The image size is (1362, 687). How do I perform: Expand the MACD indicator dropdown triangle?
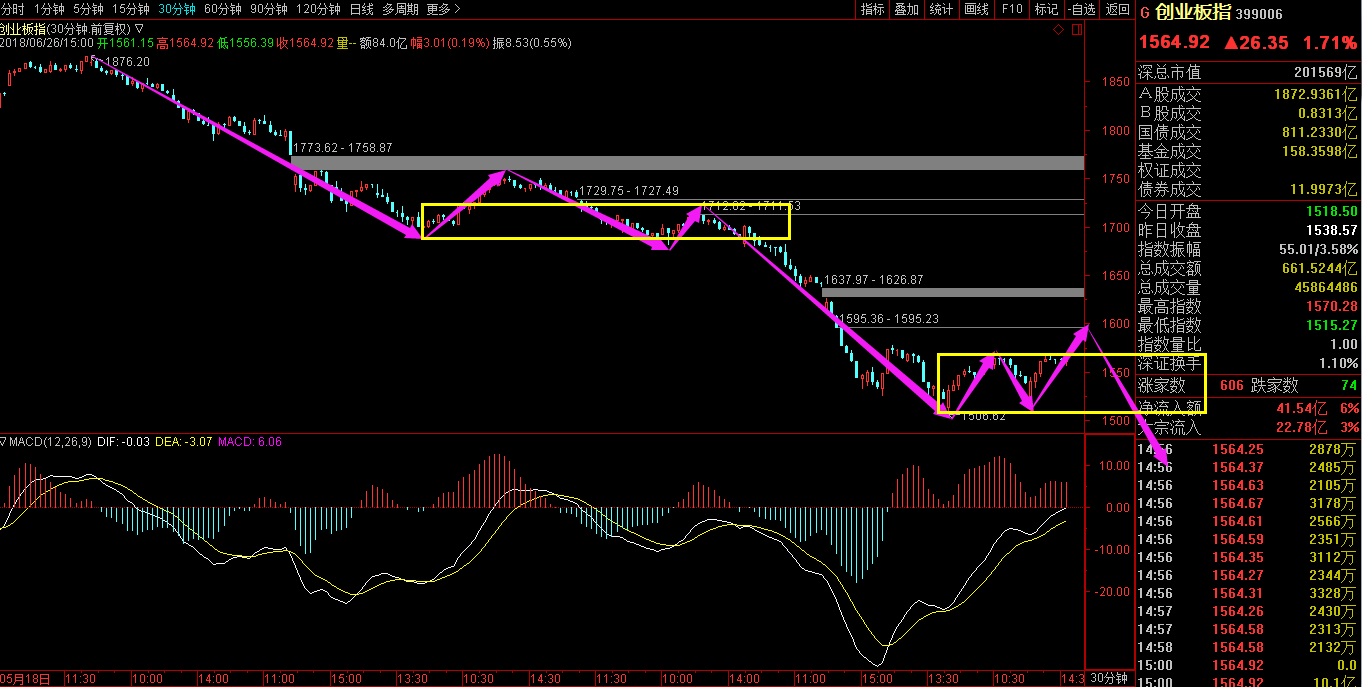click(4, 441)
